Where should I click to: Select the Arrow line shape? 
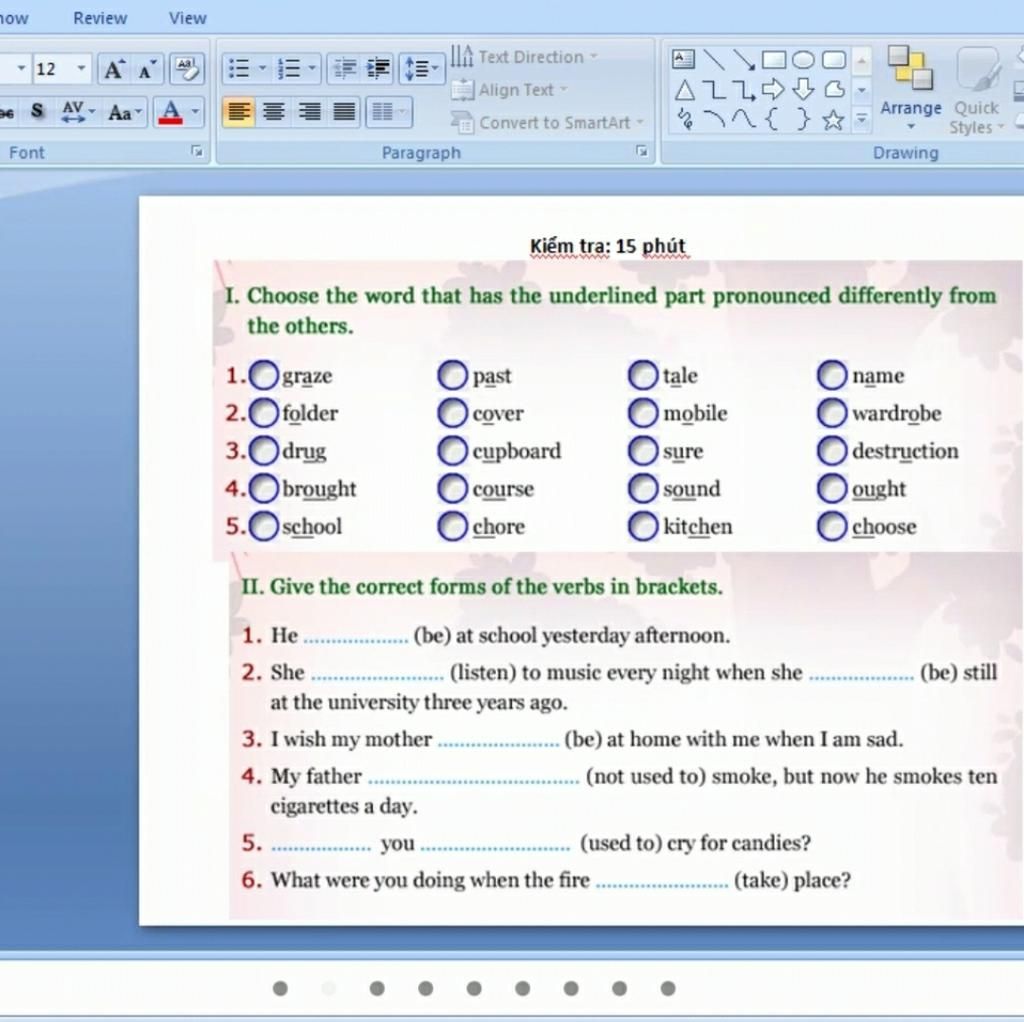coord(744,59)
